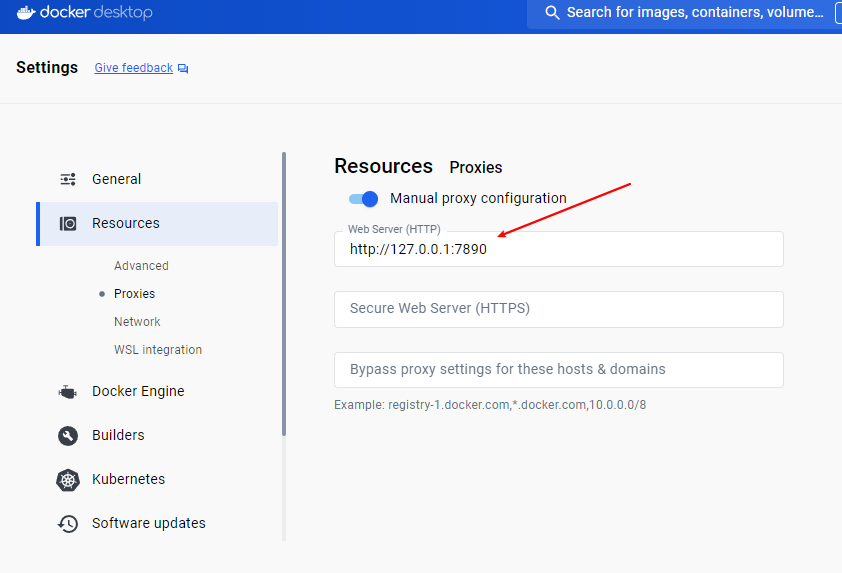This screenshot has width=842, height=573.
Task: Click the General sliders icon
Action: click(x=68, y=179)
